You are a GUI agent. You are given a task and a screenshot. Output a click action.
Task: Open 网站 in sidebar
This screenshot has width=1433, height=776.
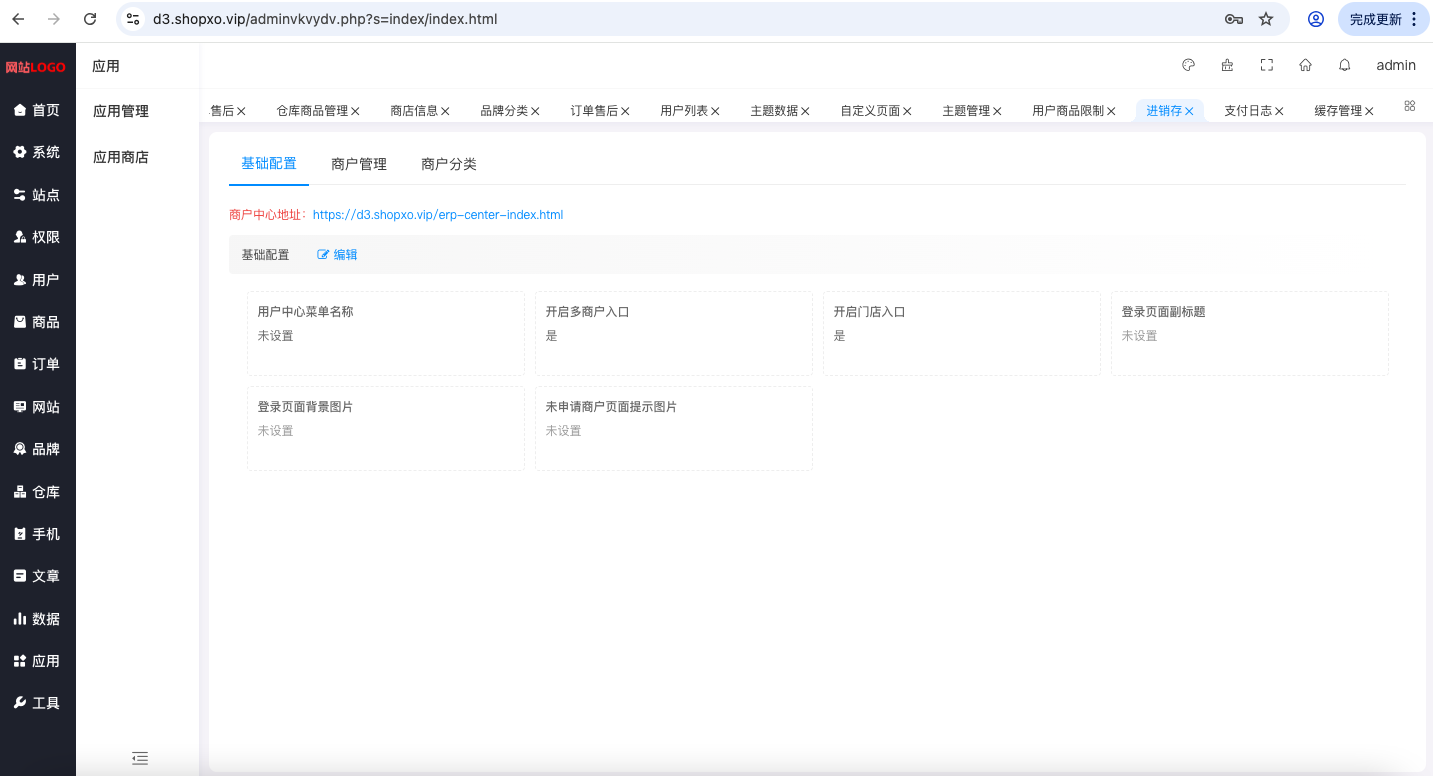[38, 407]
